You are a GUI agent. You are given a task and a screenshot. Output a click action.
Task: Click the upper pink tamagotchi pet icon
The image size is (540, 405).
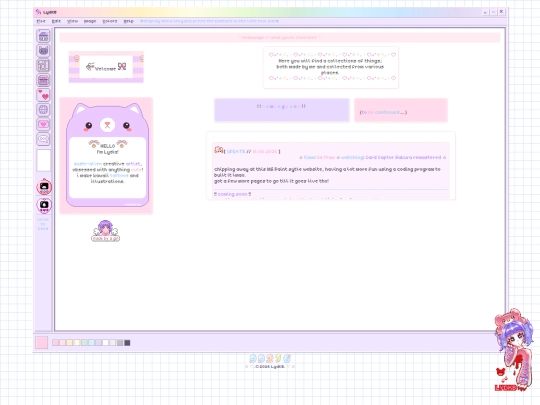click(x=44, y=187)
